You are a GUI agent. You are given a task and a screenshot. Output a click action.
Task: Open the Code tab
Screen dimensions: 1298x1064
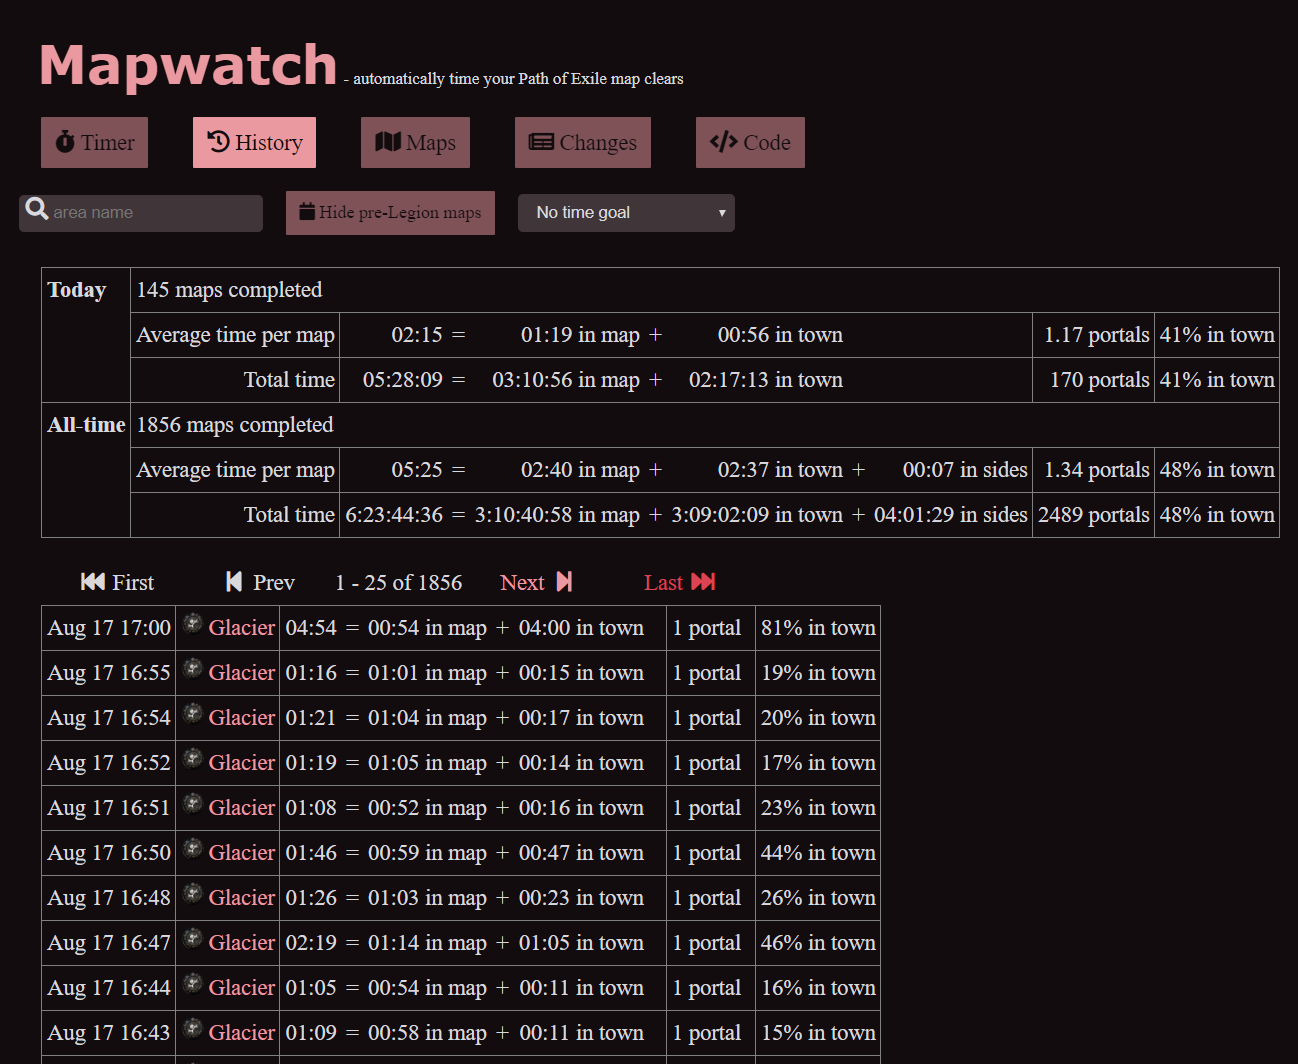[750, 142]
